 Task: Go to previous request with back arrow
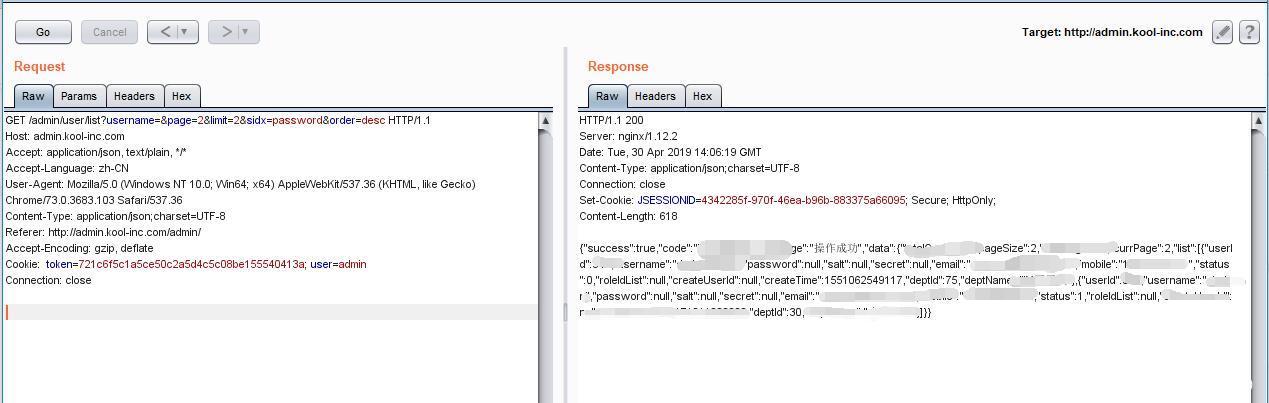[x=166, y=32]
